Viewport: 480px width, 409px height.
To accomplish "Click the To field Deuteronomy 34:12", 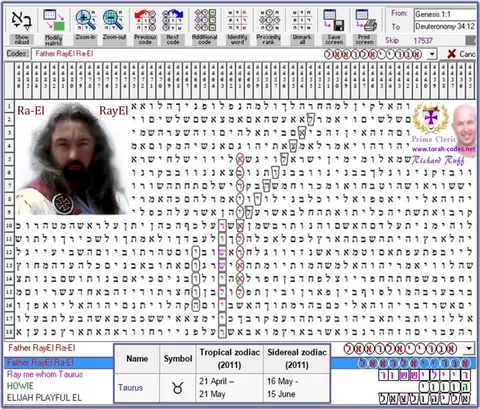I will pyautogui.click(x=445, y=26).
